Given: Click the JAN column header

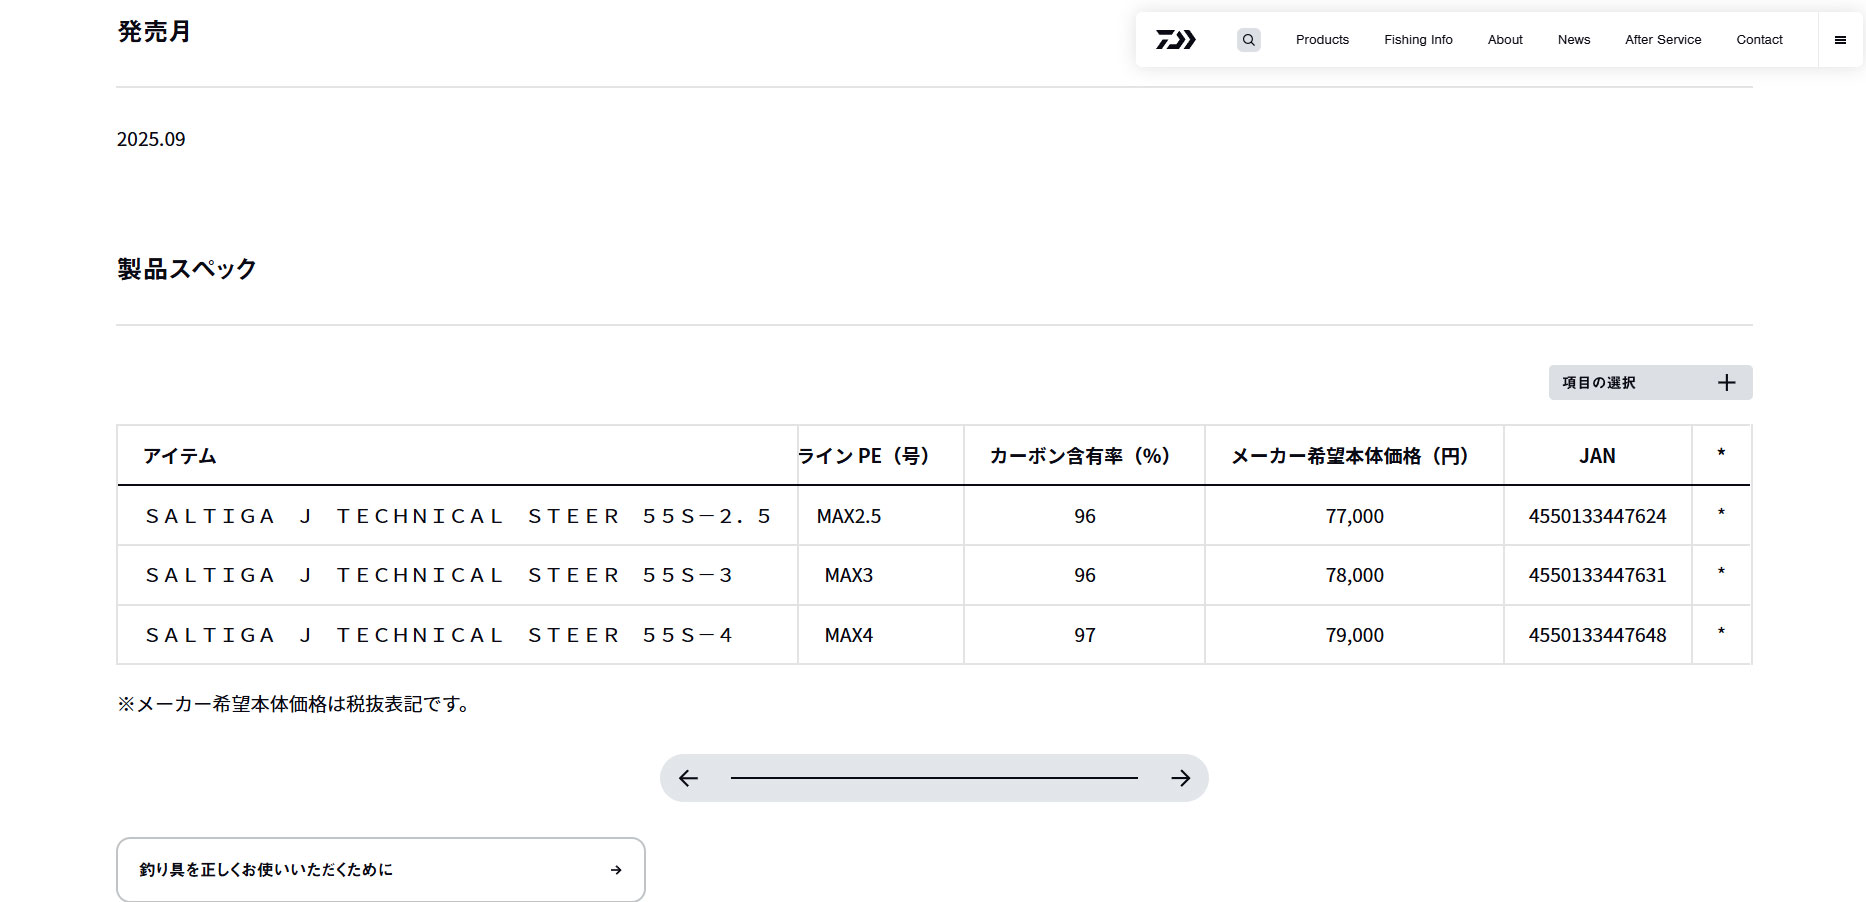Looking at the screenshot, I should (1597, 456).
